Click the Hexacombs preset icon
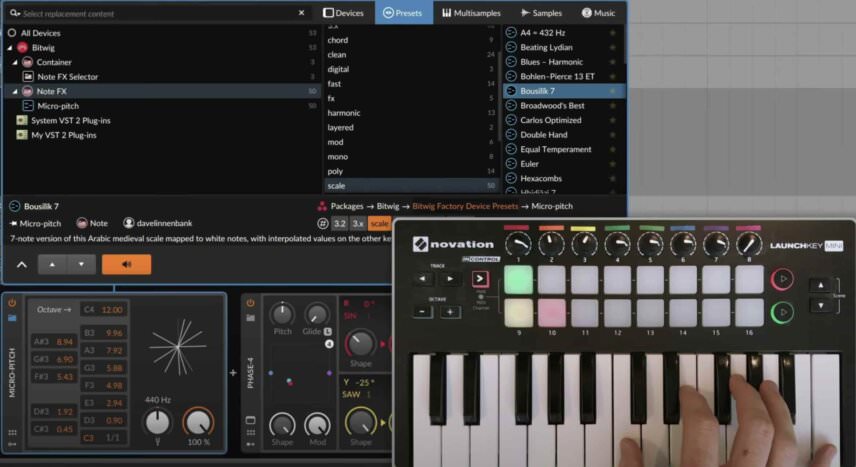 click(511, 178)
